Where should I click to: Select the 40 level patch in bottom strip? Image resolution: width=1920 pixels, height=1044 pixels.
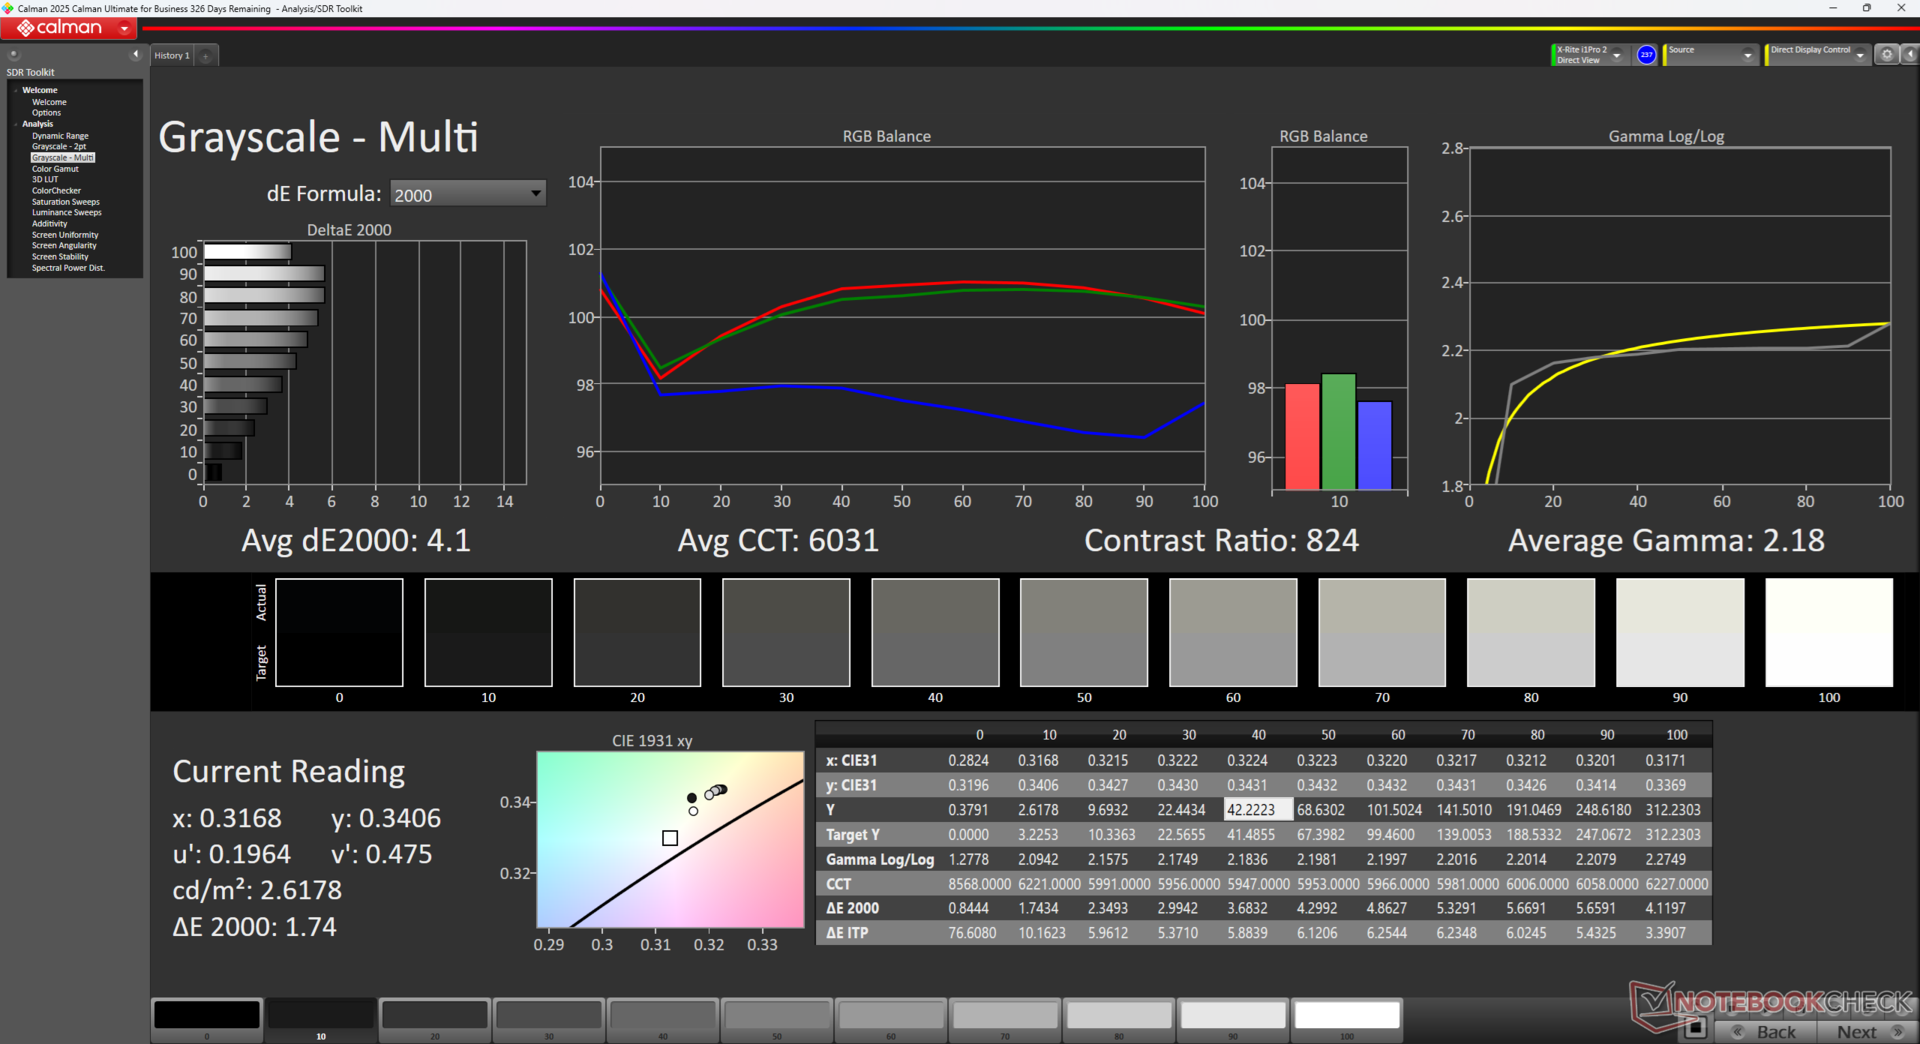[x=663, y=1020]
